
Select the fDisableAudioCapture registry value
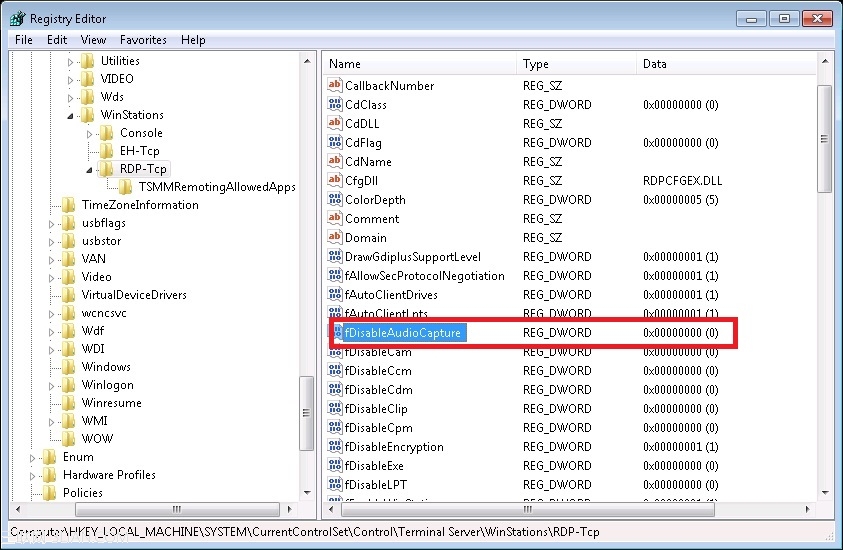pos(403,333)
